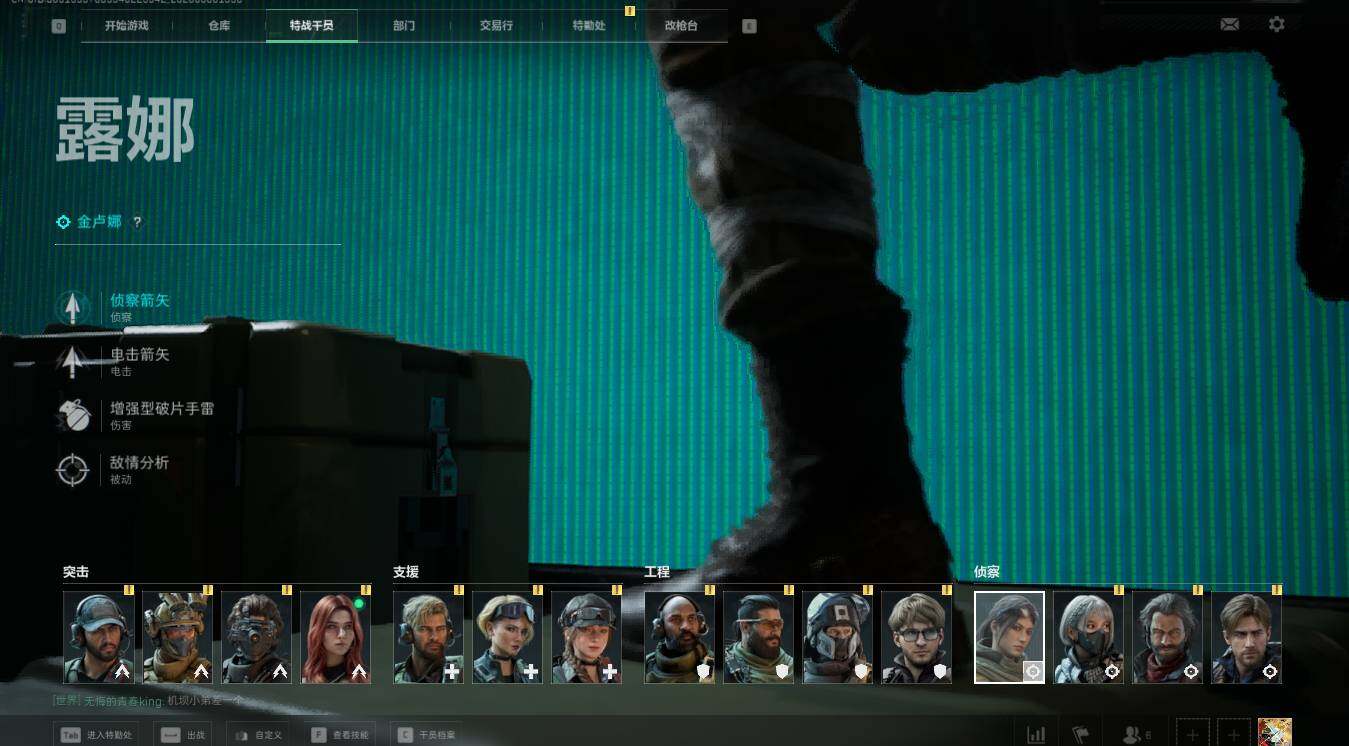Click the Q key icon before the tabs

pyautogui.click(x=59, y=26)
